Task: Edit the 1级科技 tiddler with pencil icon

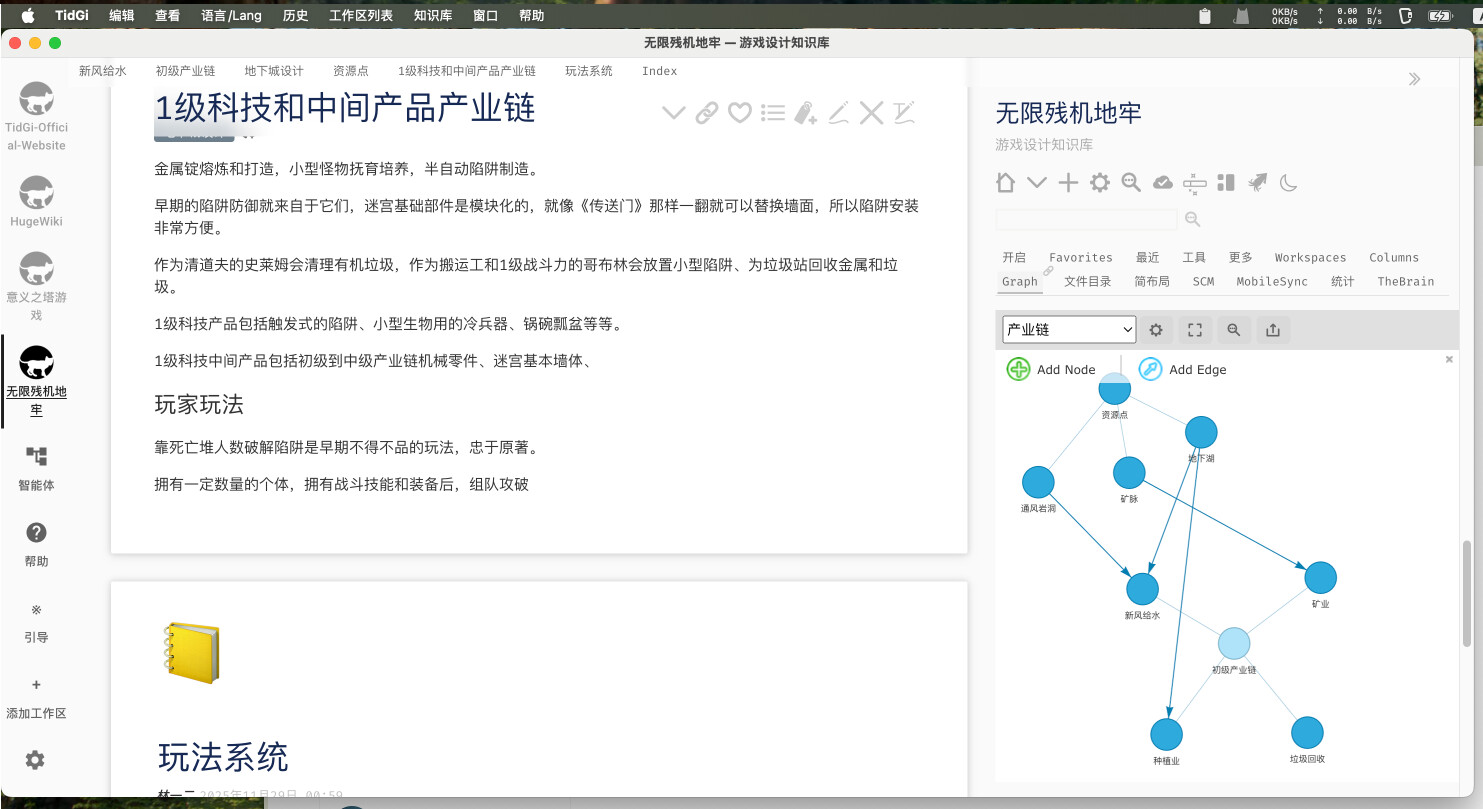Action: (x=838, y=113)
